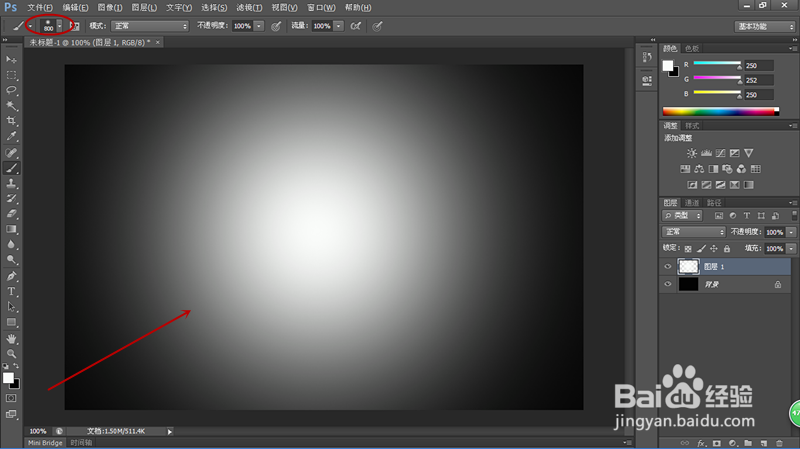Viewport: 800px width, 449px height.
Task: Click the R value field 250
Action: [x=759, y=65]
